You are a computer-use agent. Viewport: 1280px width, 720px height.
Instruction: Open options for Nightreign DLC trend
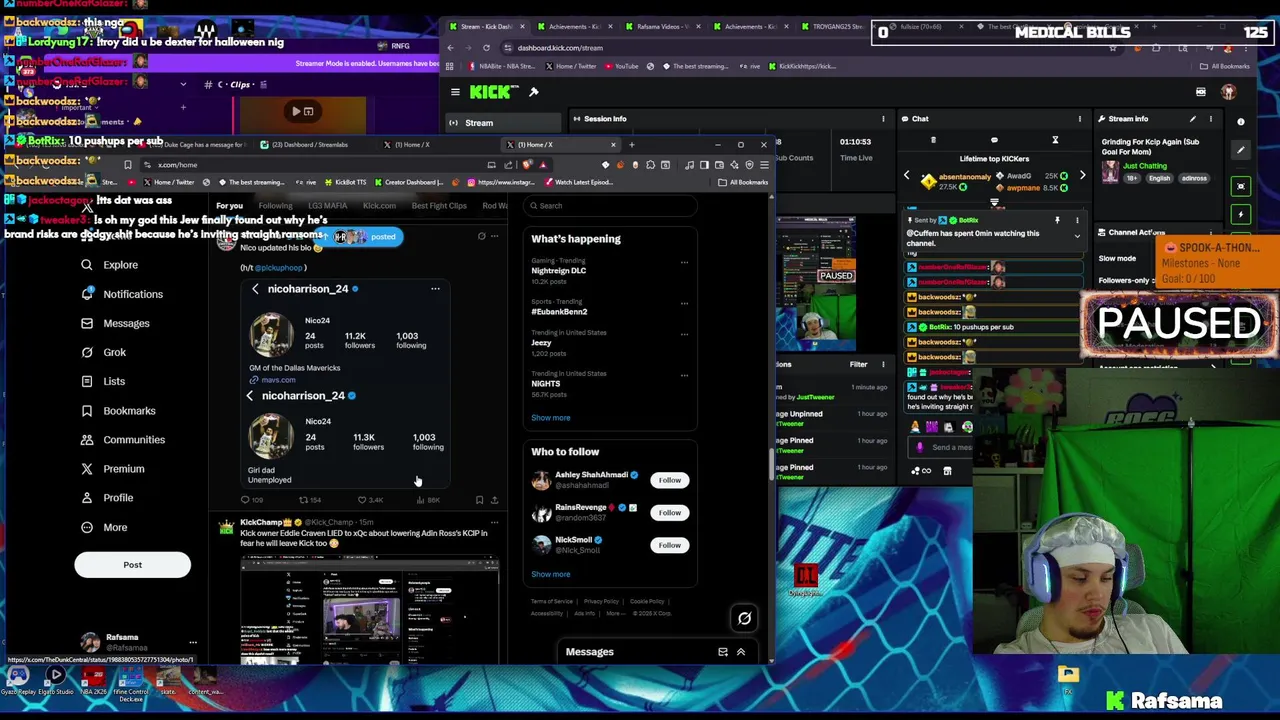[x=684, y=263]
